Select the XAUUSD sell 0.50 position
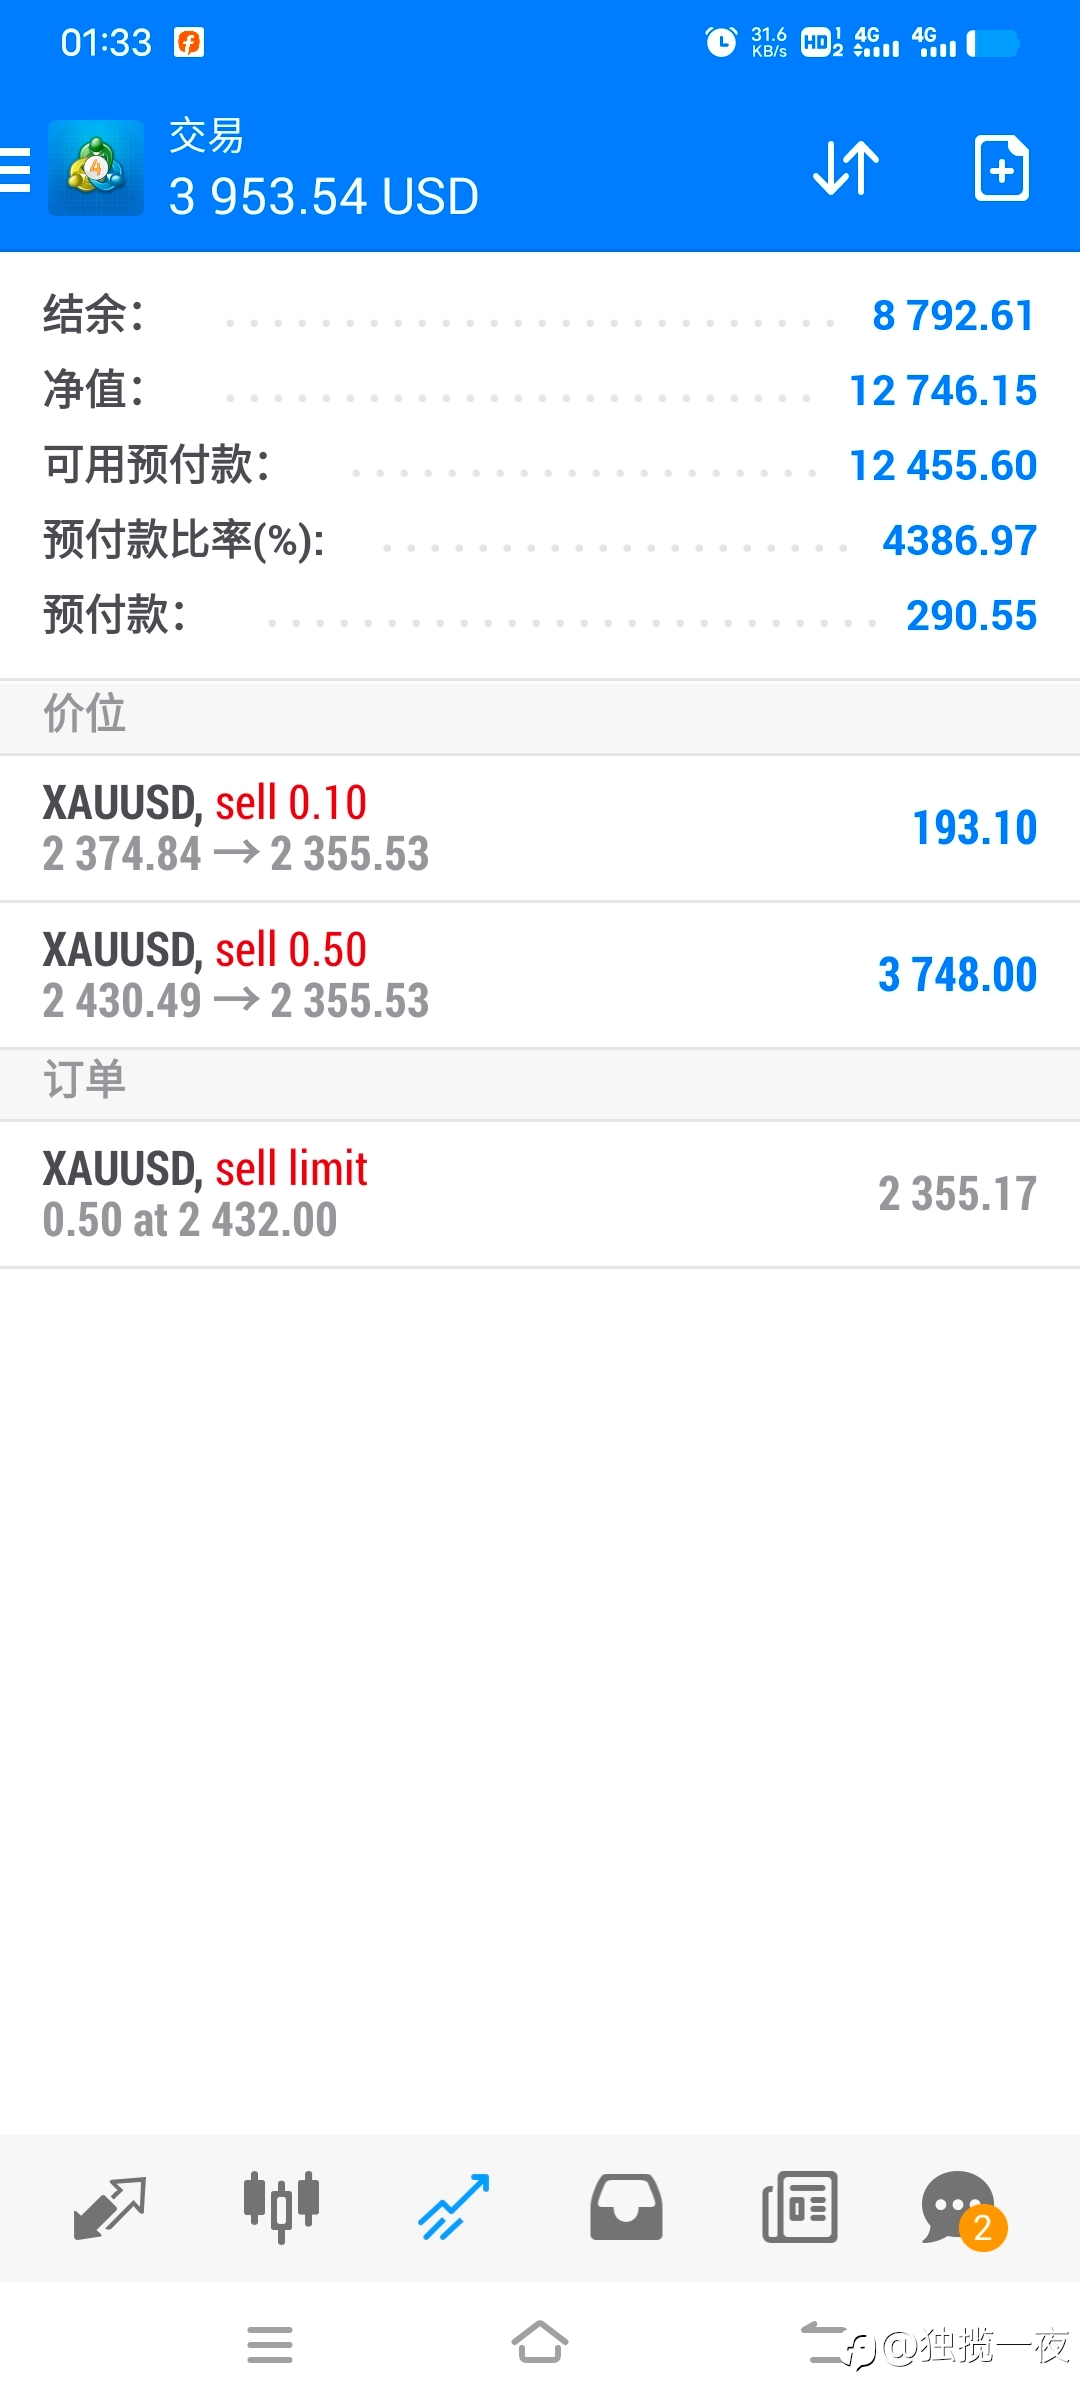The height and width of the screenshot is (2408, 1080). pos(540,975)
